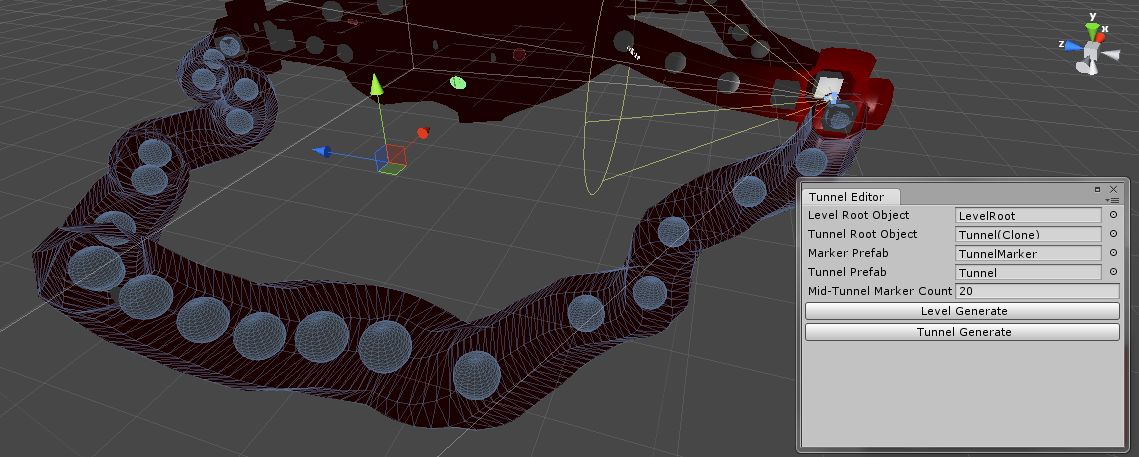Screen dimensions: 1139x457
Task: Select the green marker object in the scene
Action: [458, 82]
